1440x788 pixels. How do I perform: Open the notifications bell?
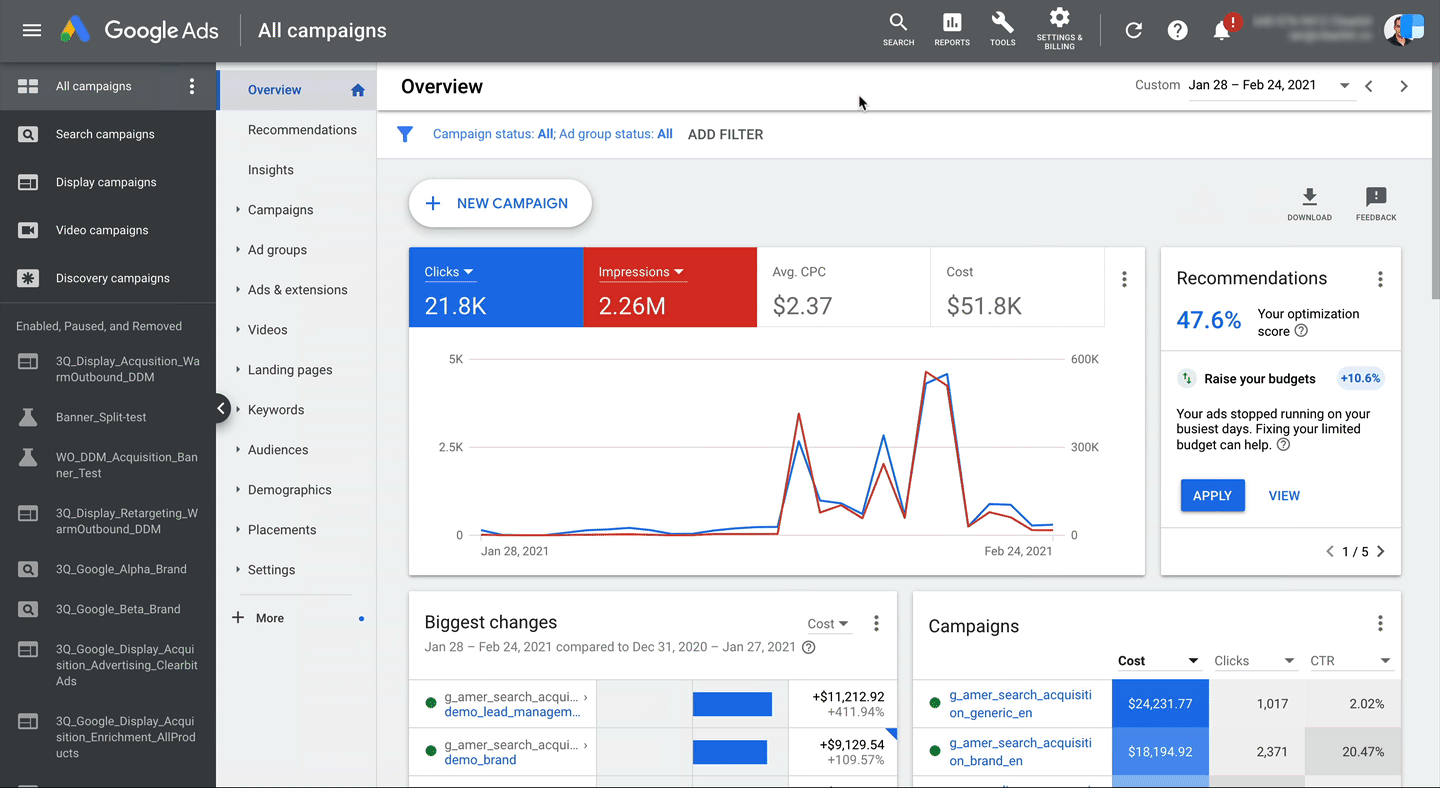coord(1222,30)
